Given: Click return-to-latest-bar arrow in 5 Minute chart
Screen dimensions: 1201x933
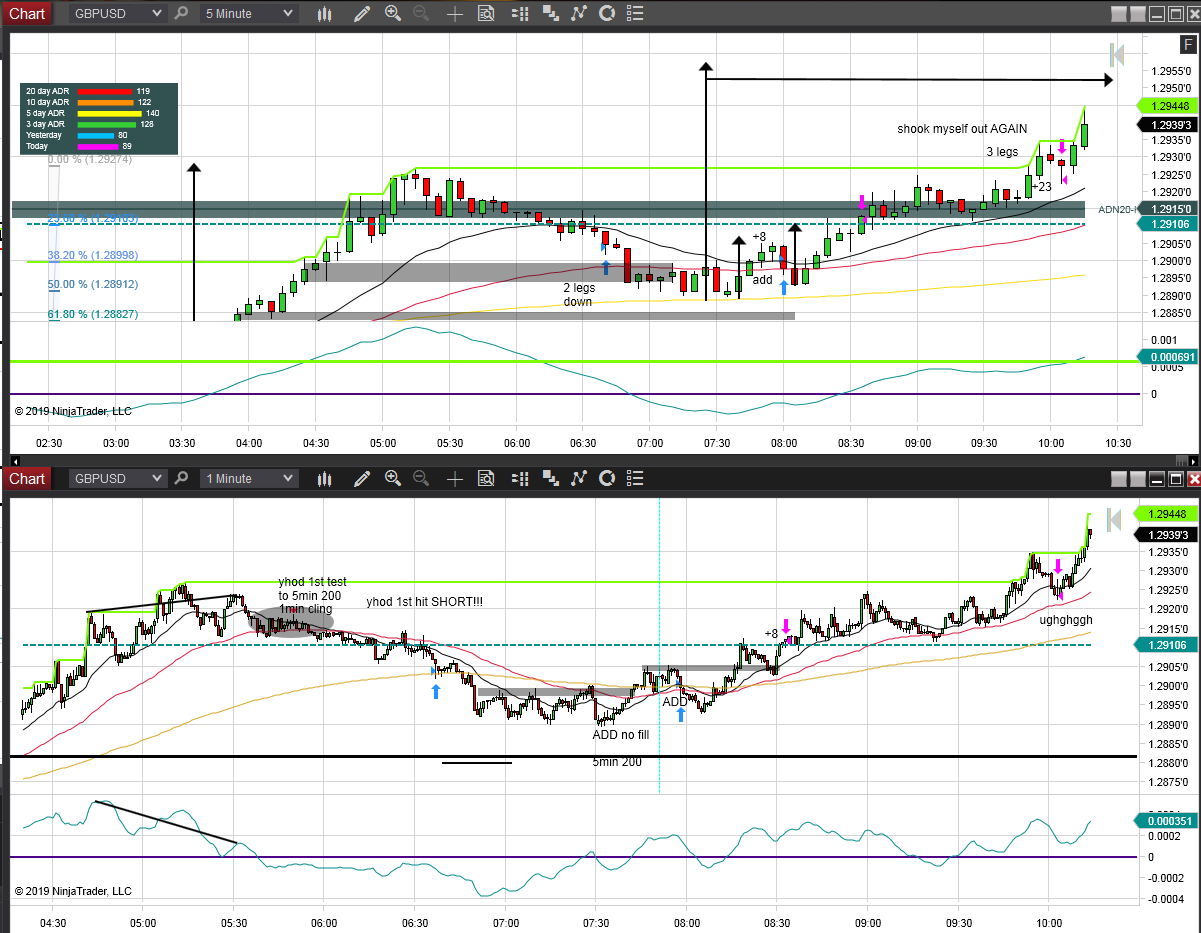Looking at the screenshot, I should 1117,54.
